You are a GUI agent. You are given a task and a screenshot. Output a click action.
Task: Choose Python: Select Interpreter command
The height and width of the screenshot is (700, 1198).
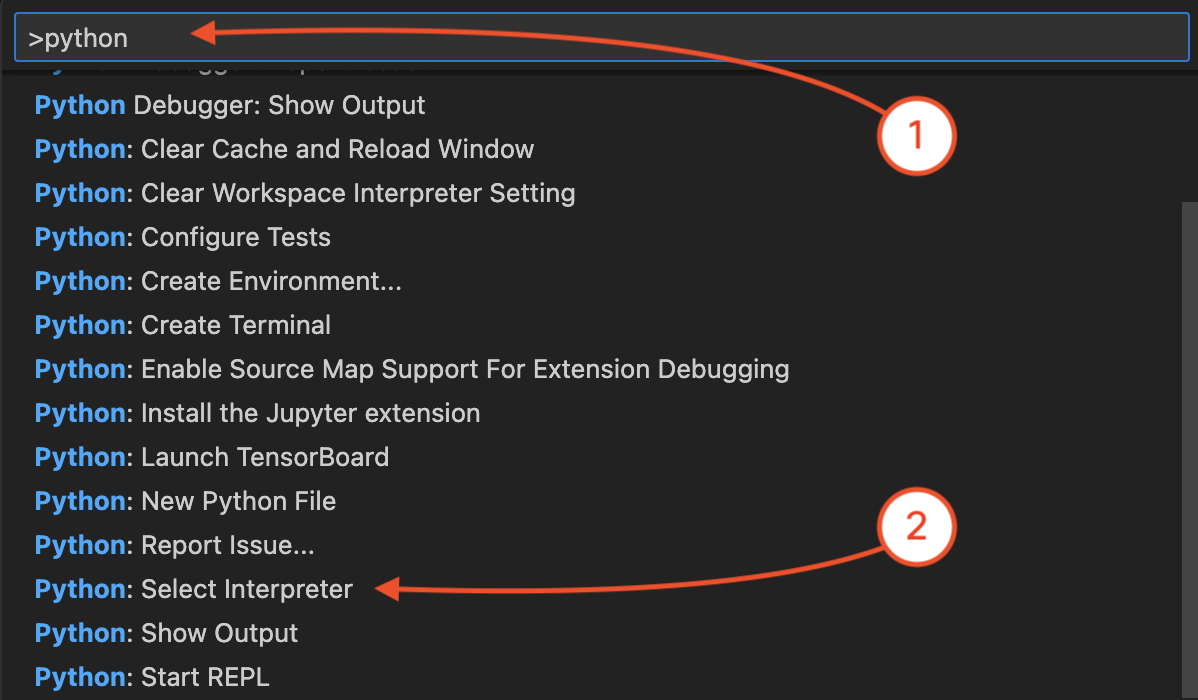(194, 589)
